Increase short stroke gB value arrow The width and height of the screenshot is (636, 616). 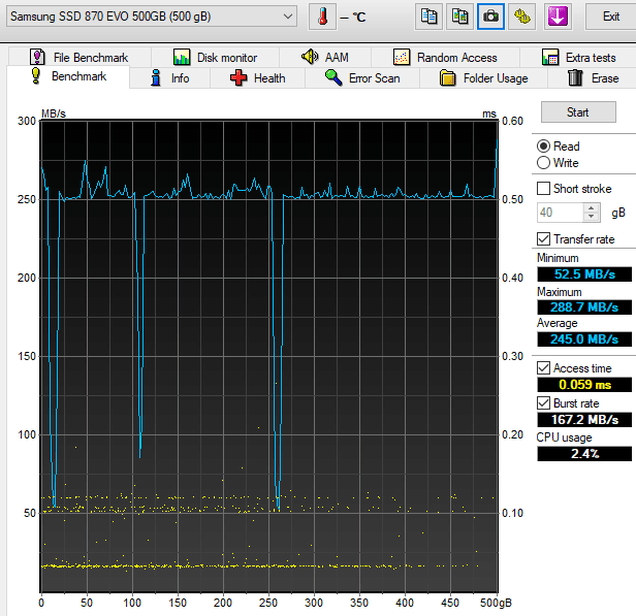point(591,208)
